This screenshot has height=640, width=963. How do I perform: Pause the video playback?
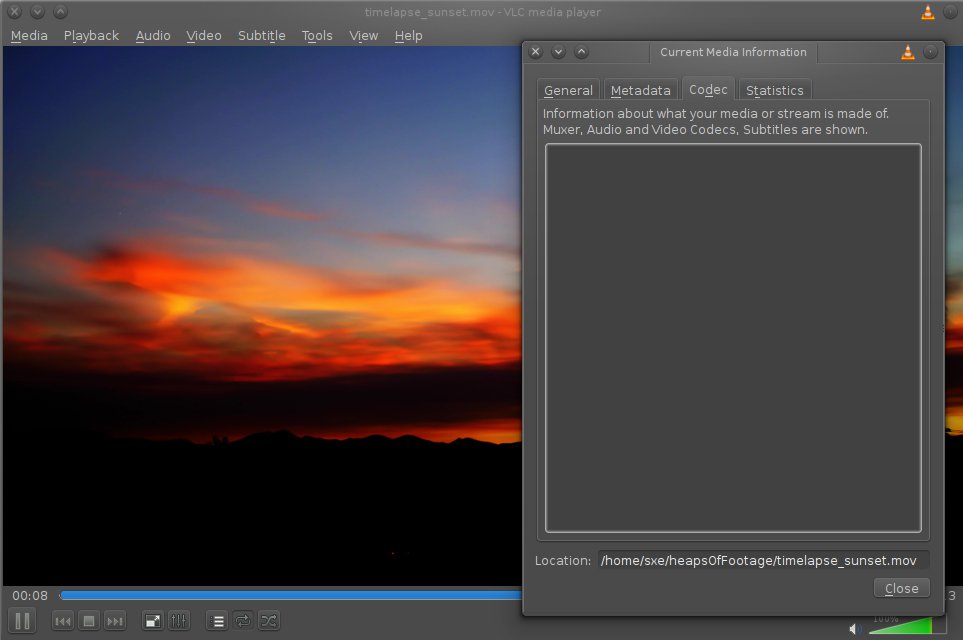tap(23, 621)
